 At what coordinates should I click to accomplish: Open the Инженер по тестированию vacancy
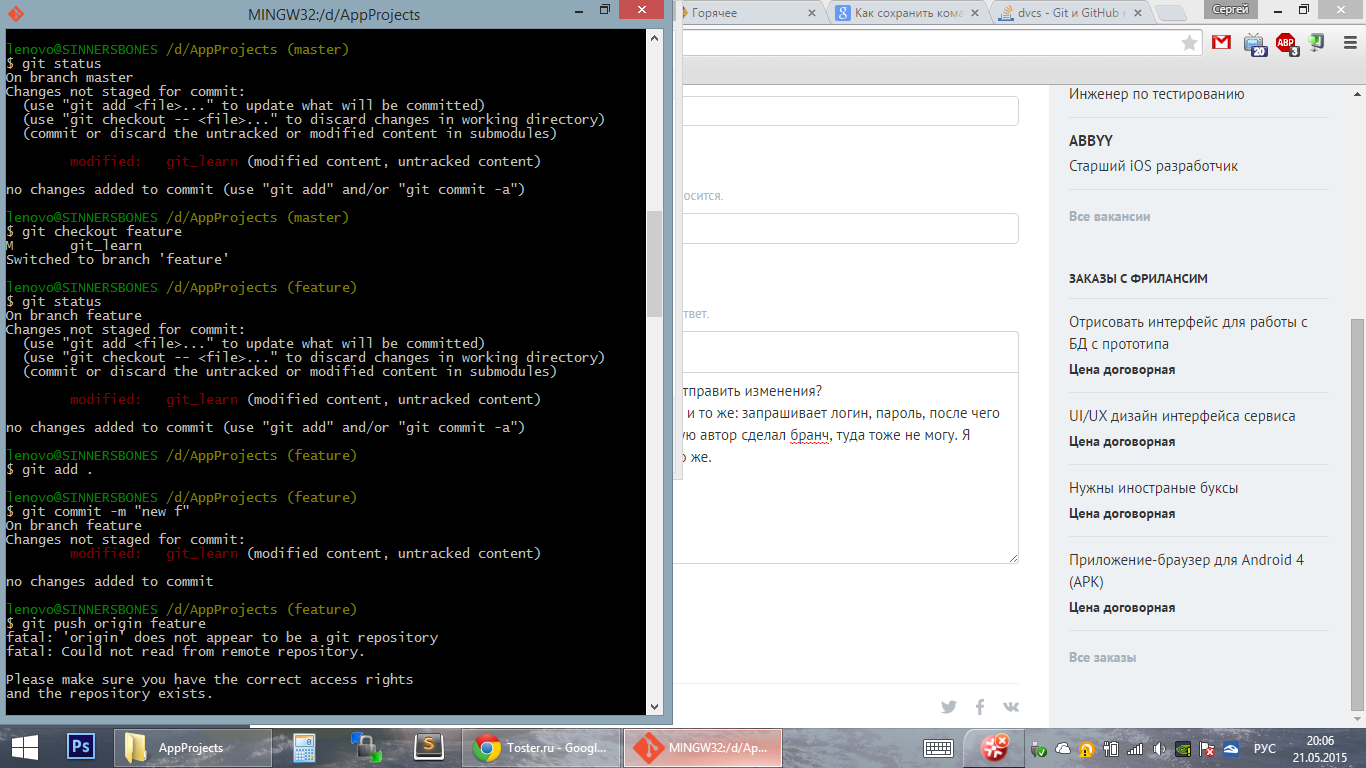tap(1156, 94)
